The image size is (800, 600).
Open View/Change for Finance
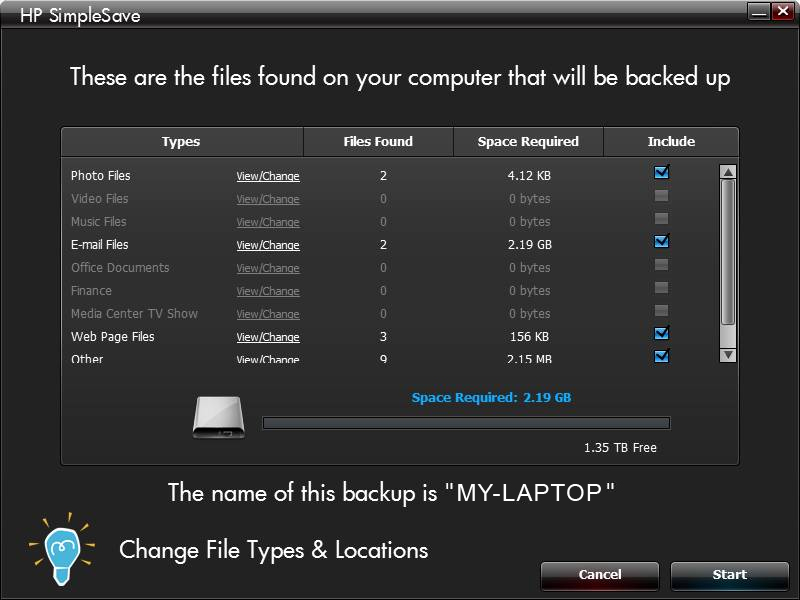268,291
